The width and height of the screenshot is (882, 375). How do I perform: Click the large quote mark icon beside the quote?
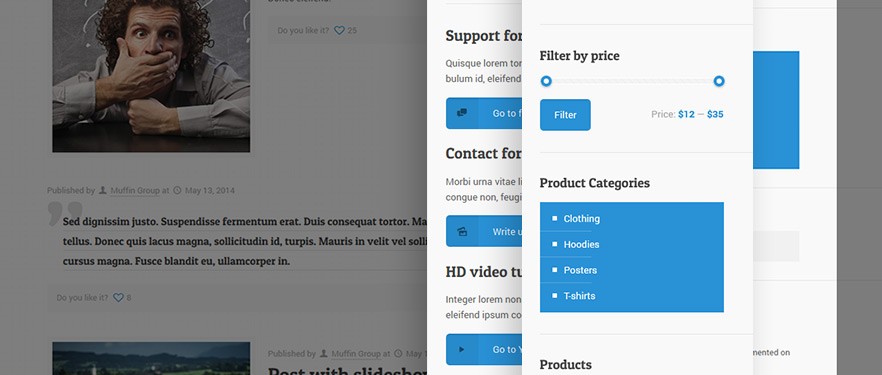(x=58, y=215)
